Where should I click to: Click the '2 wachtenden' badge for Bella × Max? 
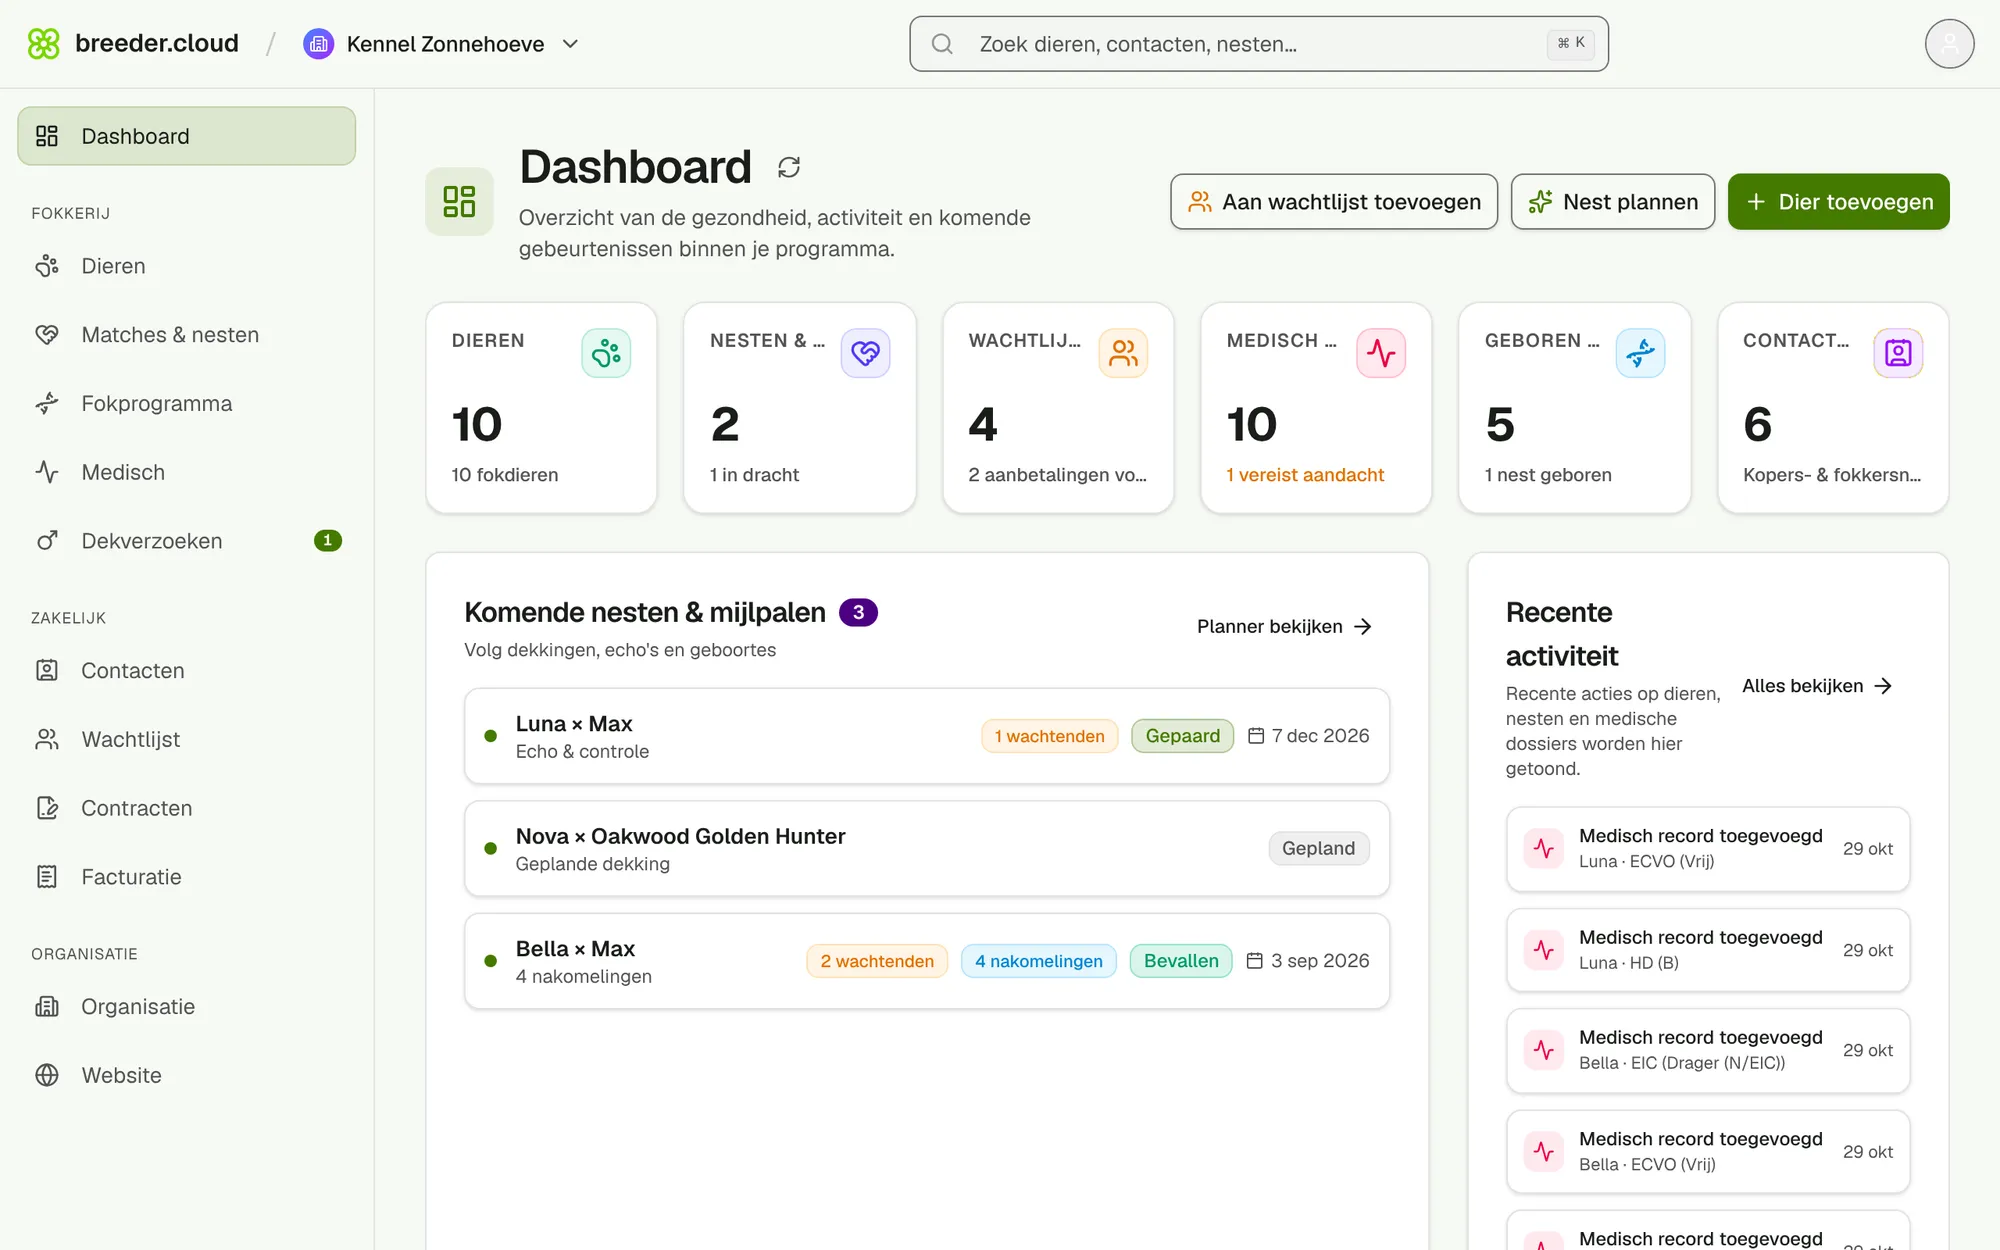(x=877, y=961)
